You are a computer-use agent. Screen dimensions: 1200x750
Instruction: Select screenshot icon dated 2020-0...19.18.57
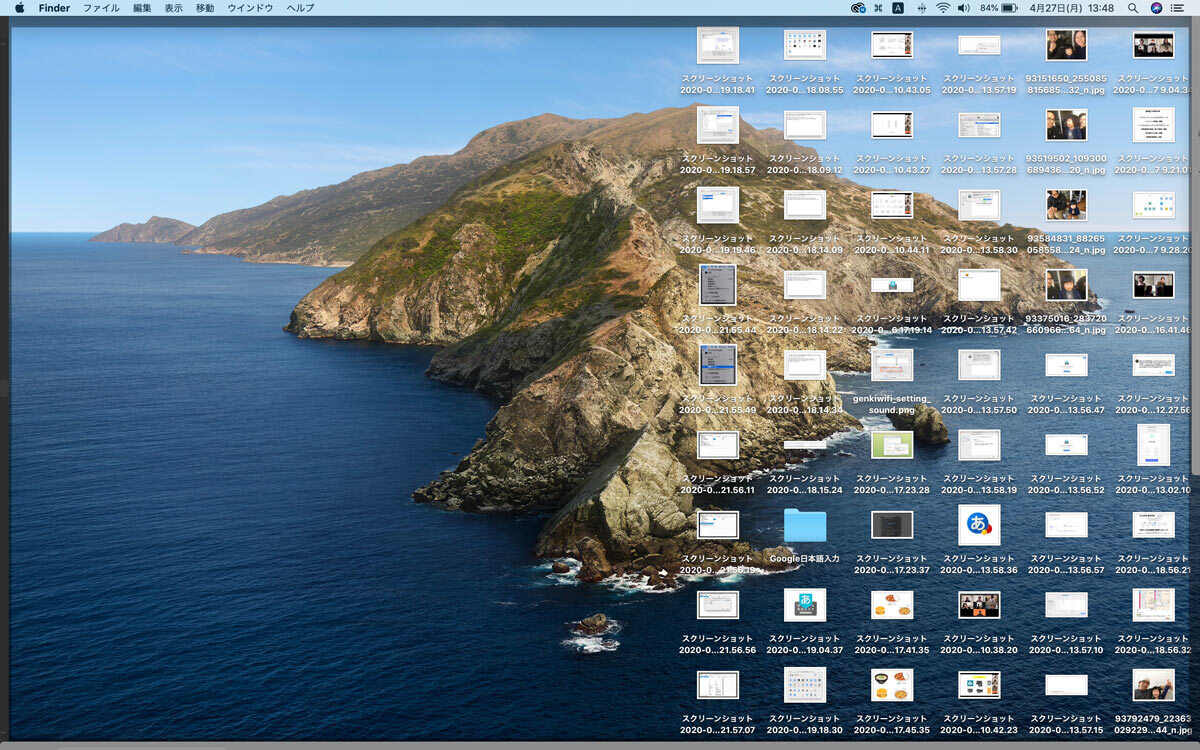coord(718,125)
